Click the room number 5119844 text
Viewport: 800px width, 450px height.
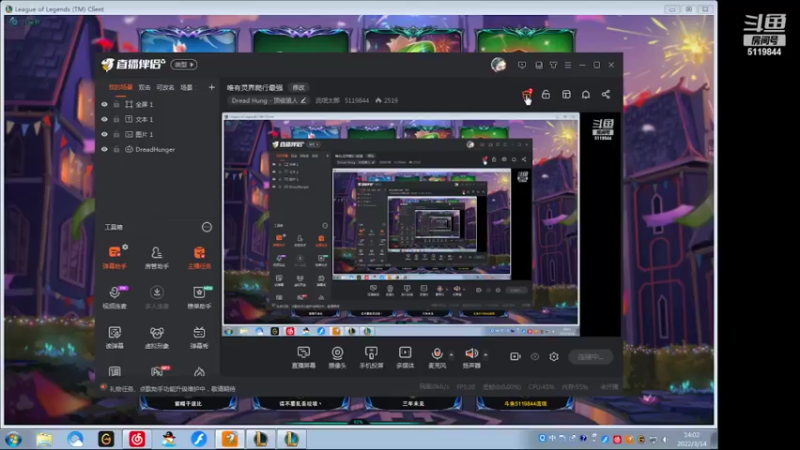click(356, 101)
